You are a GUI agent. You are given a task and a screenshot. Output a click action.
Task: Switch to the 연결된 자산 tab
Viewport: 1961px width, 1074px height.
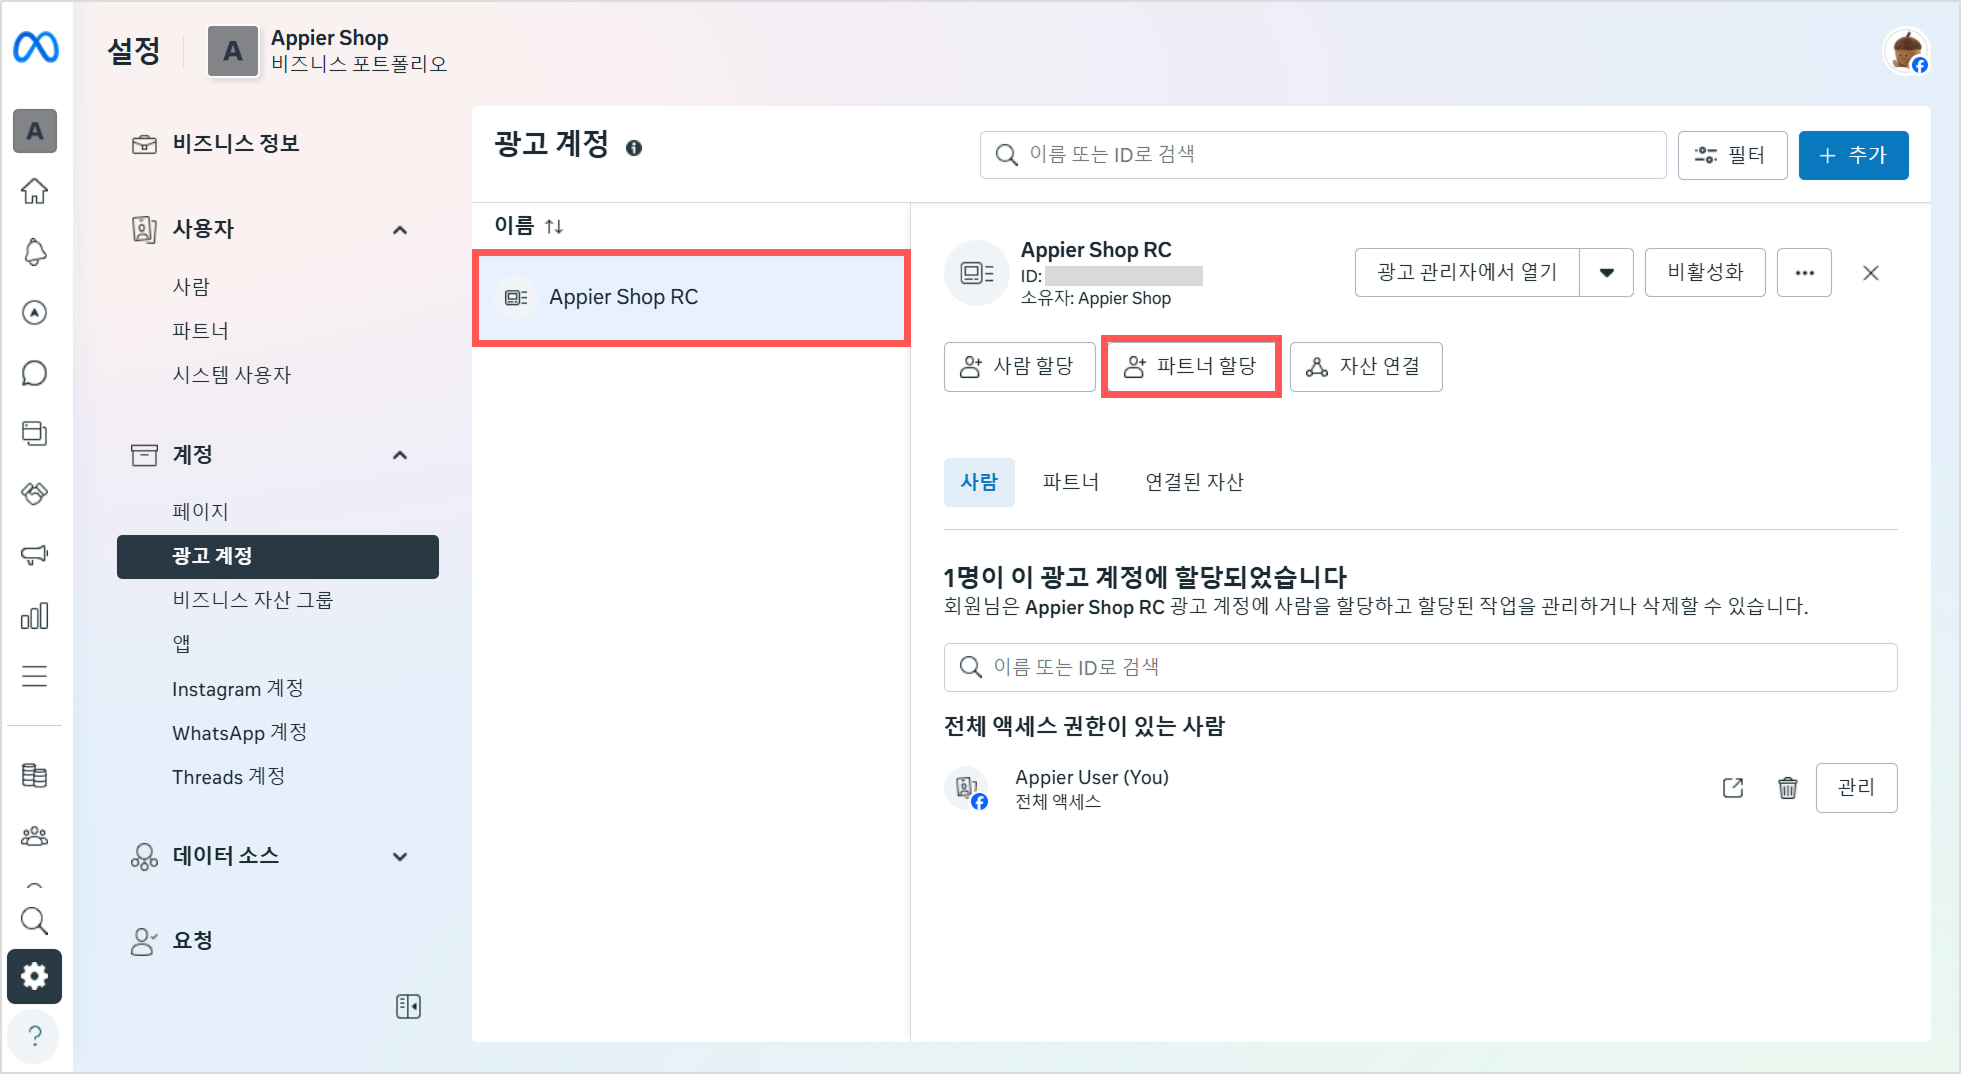[1194, 482]
